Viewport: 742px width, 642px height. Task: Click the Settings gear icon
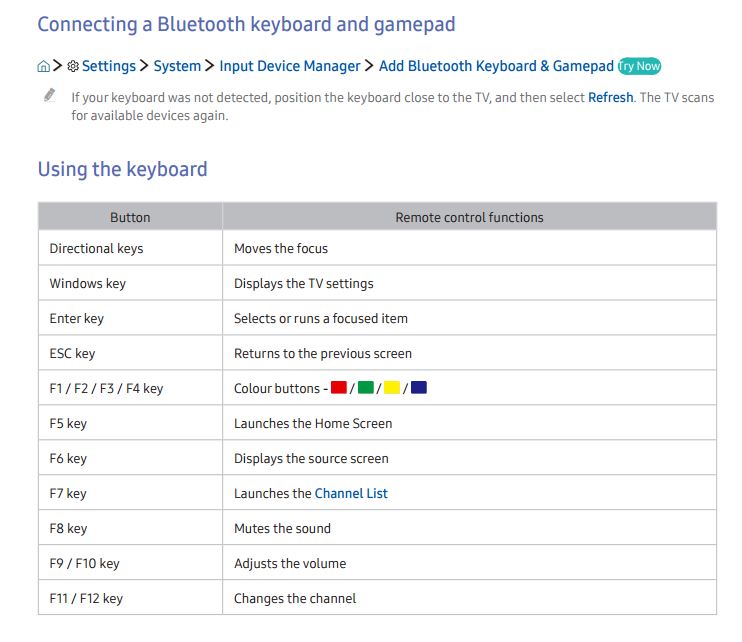click(72, 67)
